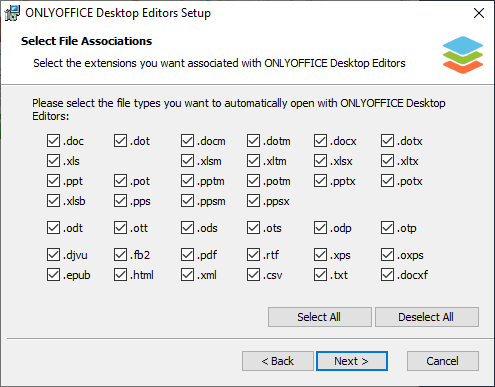Viewport: 495px width, 387px height.
Task: Uncheck the .xlsb extension
Action: [53, 201]
